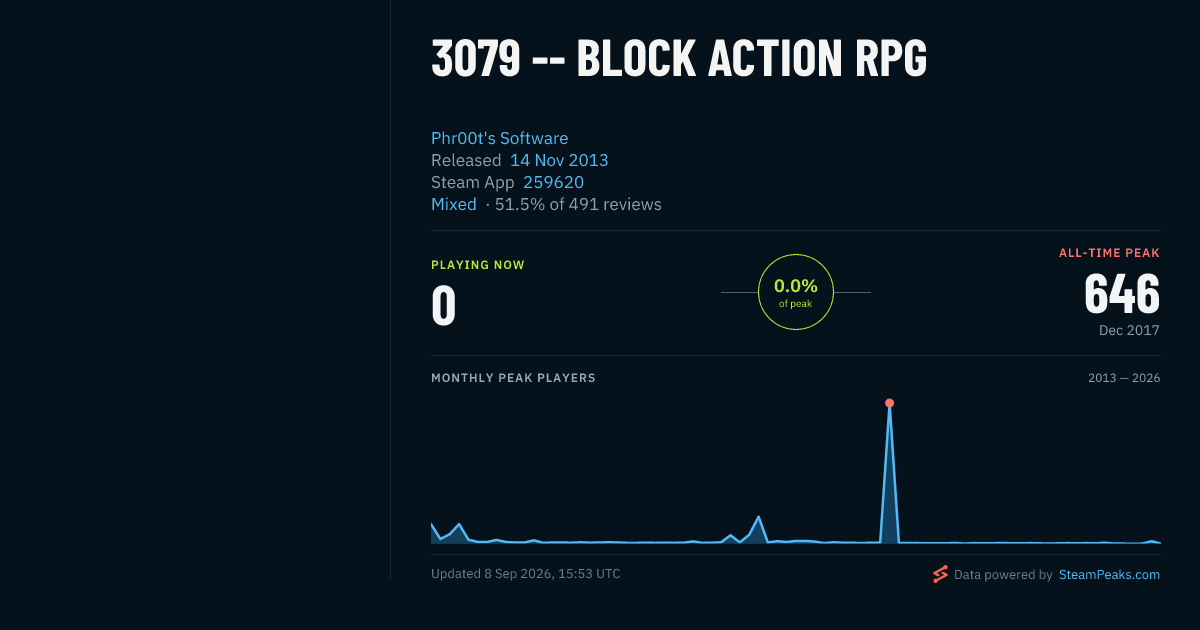Click the Mixed review rating link
The width and height of the screenshot is (1200, 630).
(454, 204)
